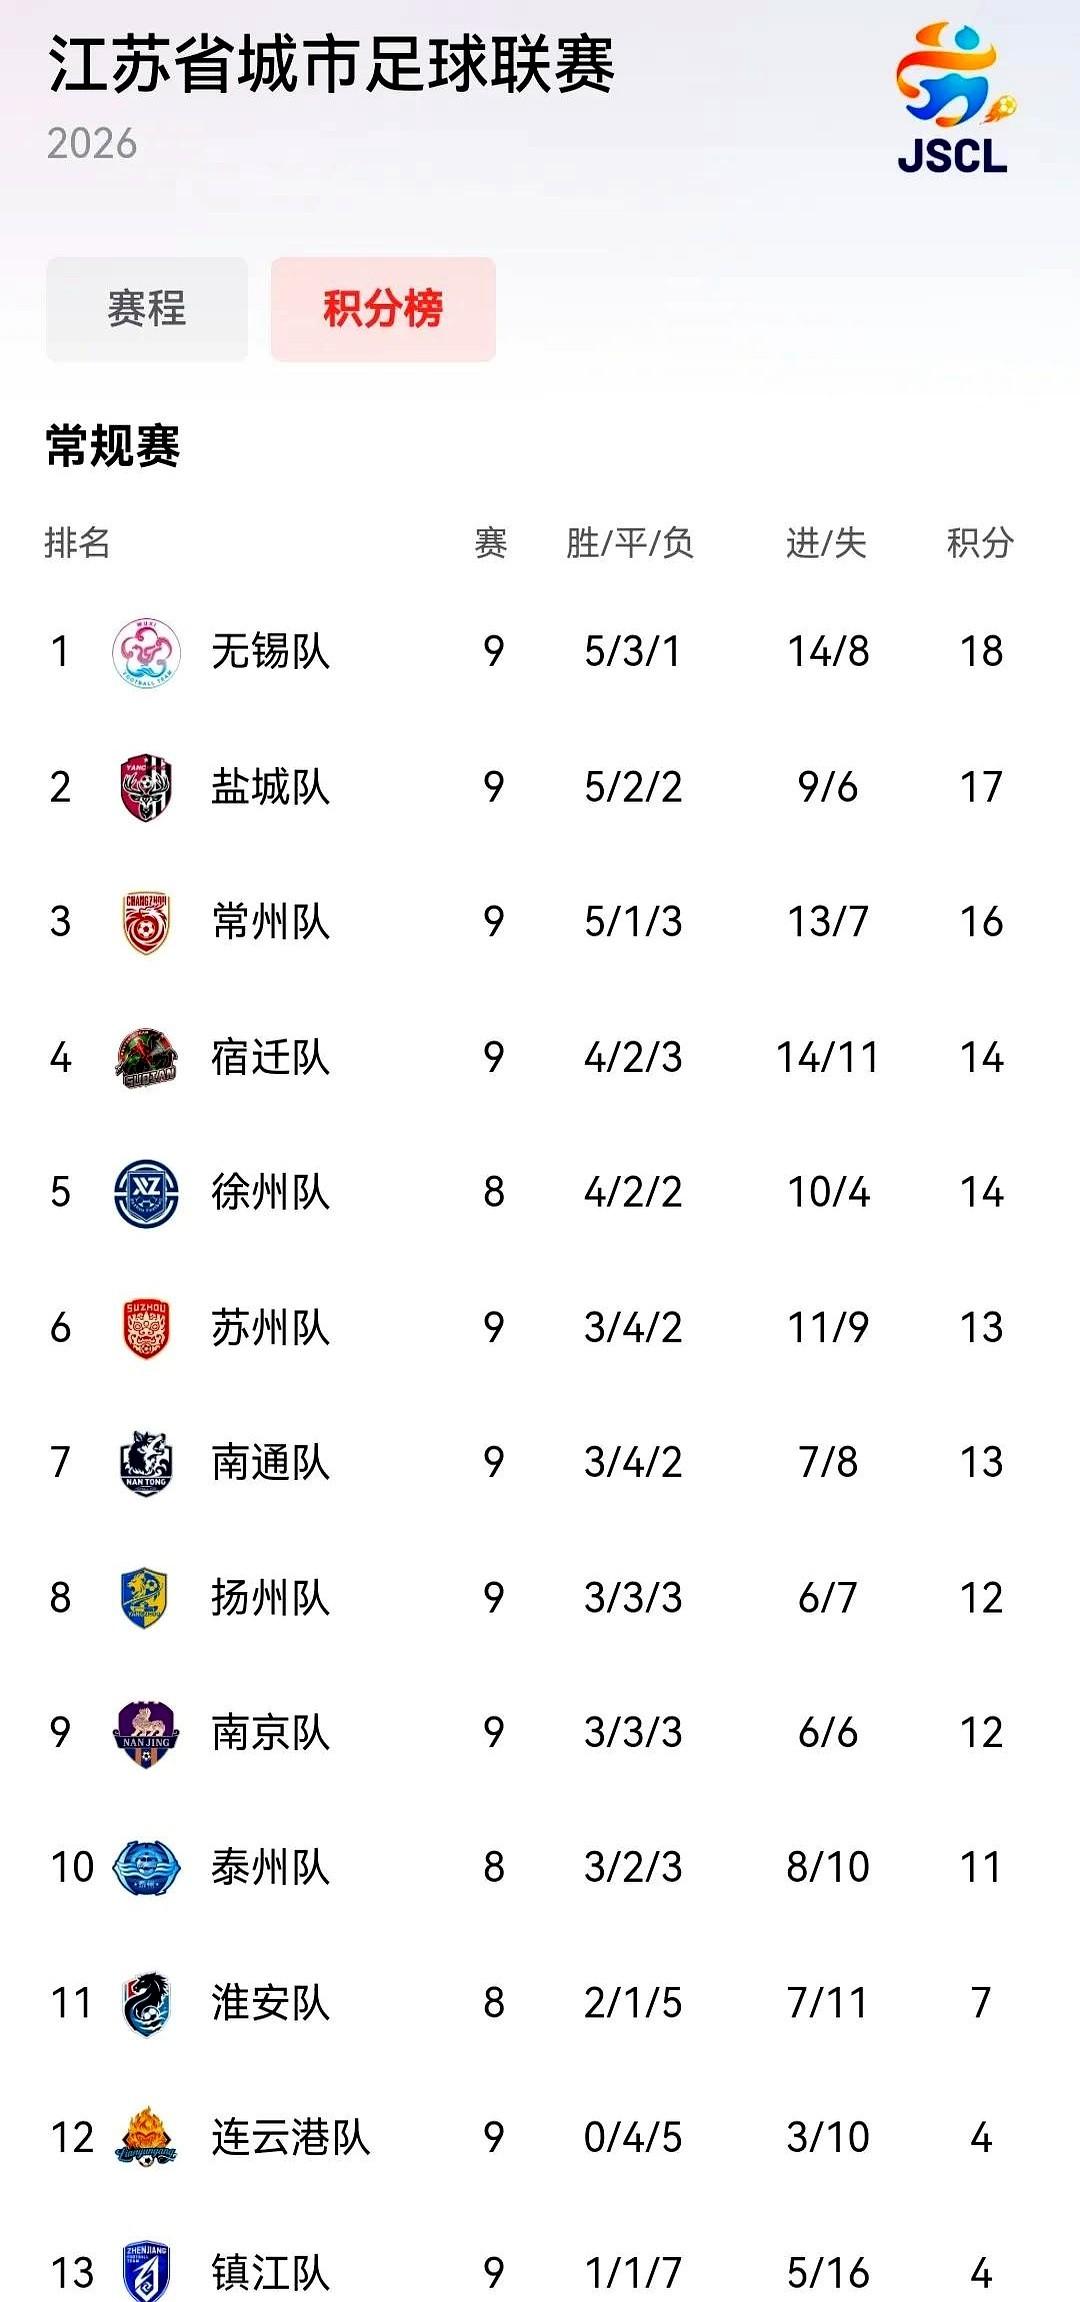Tap the 常州队 team badge

146,922
